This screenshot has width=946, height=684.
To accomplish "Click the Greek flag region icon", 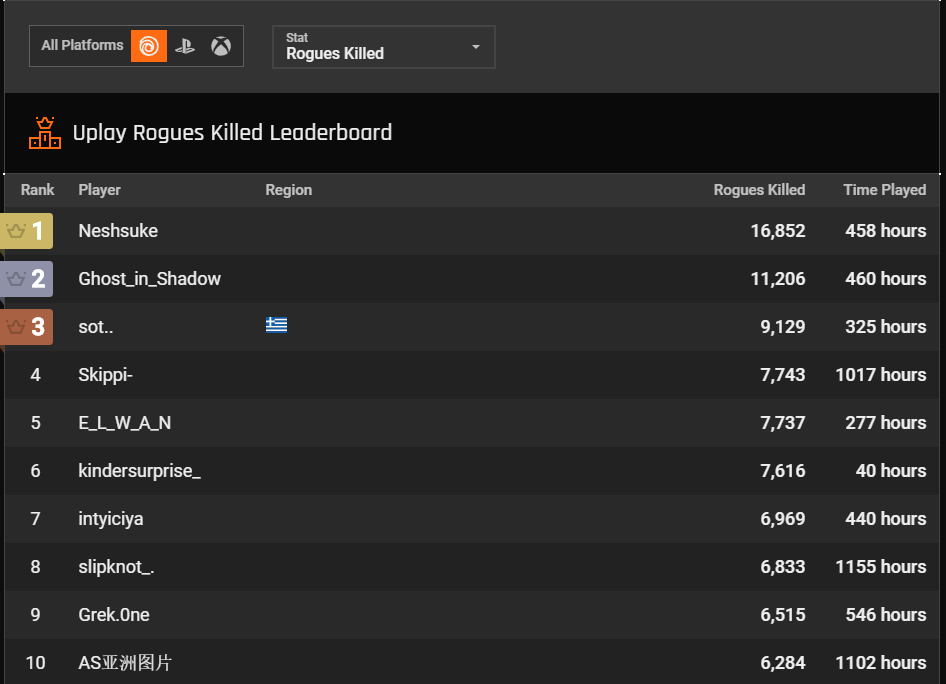I will tap(276, 325).
